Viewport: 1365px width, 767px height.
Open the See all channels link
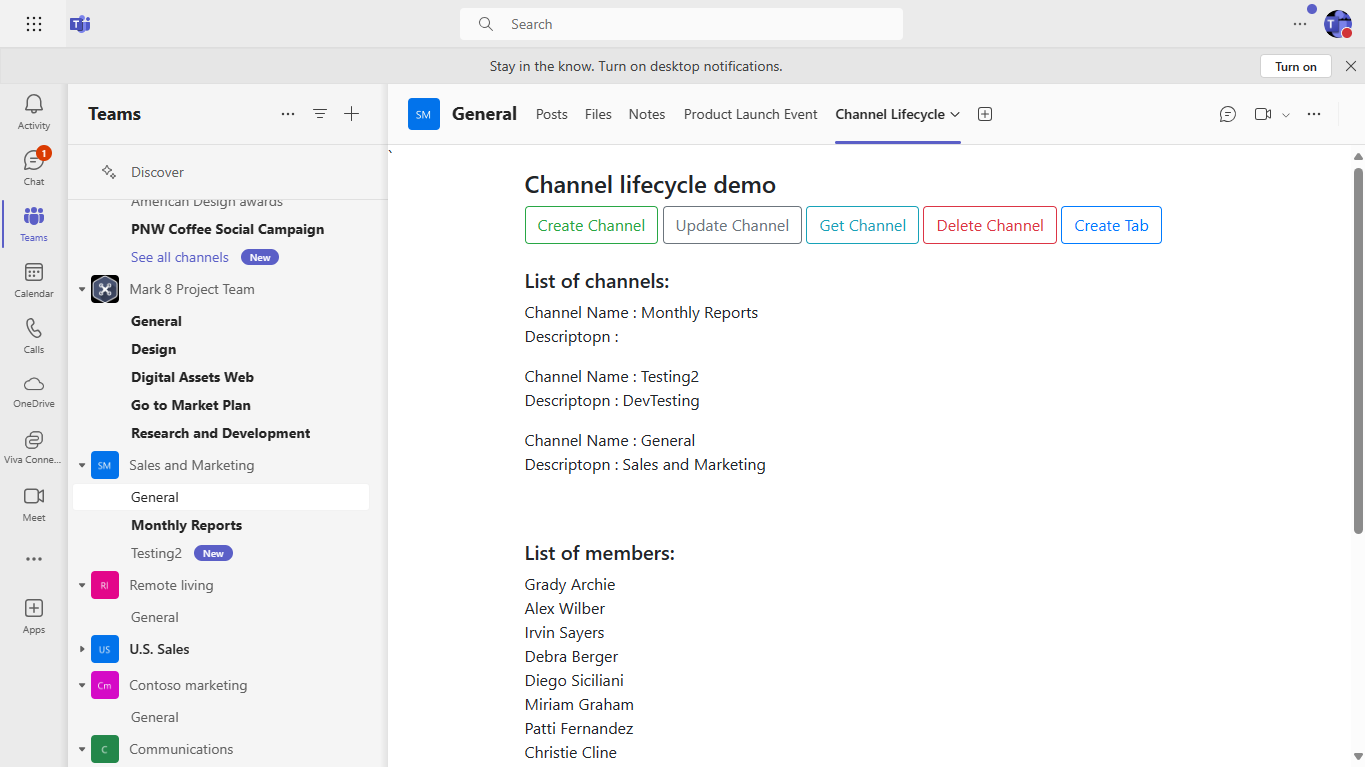tap(180, 257)
